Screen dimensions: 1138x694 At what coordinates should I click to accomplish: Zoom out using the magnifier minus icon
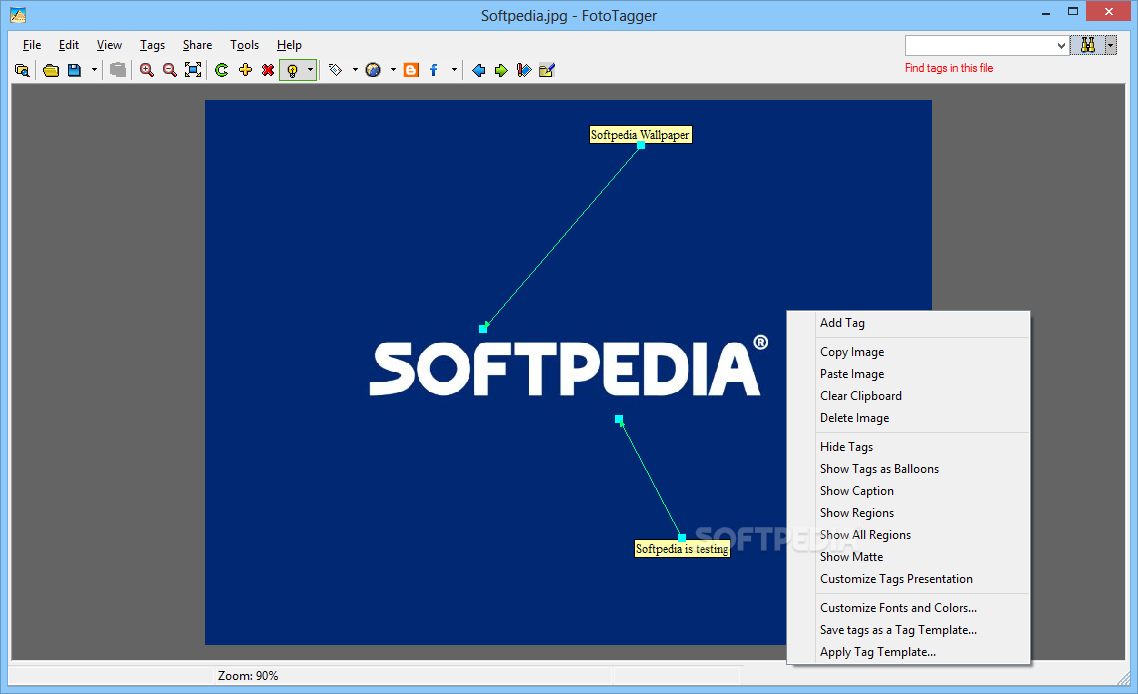[x=170, y=70]
